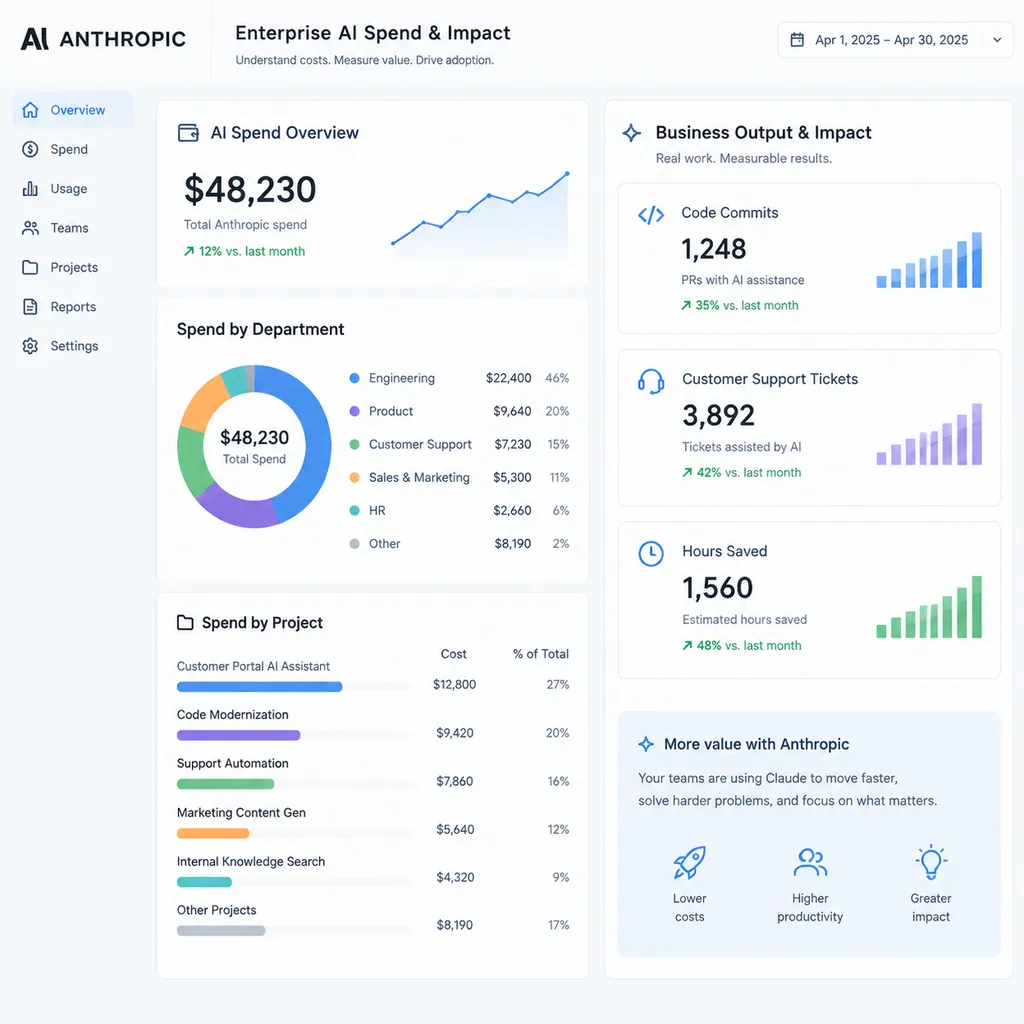Click the Spend by Department donut chart
1024x1024 pixels.
coord(254,446)
